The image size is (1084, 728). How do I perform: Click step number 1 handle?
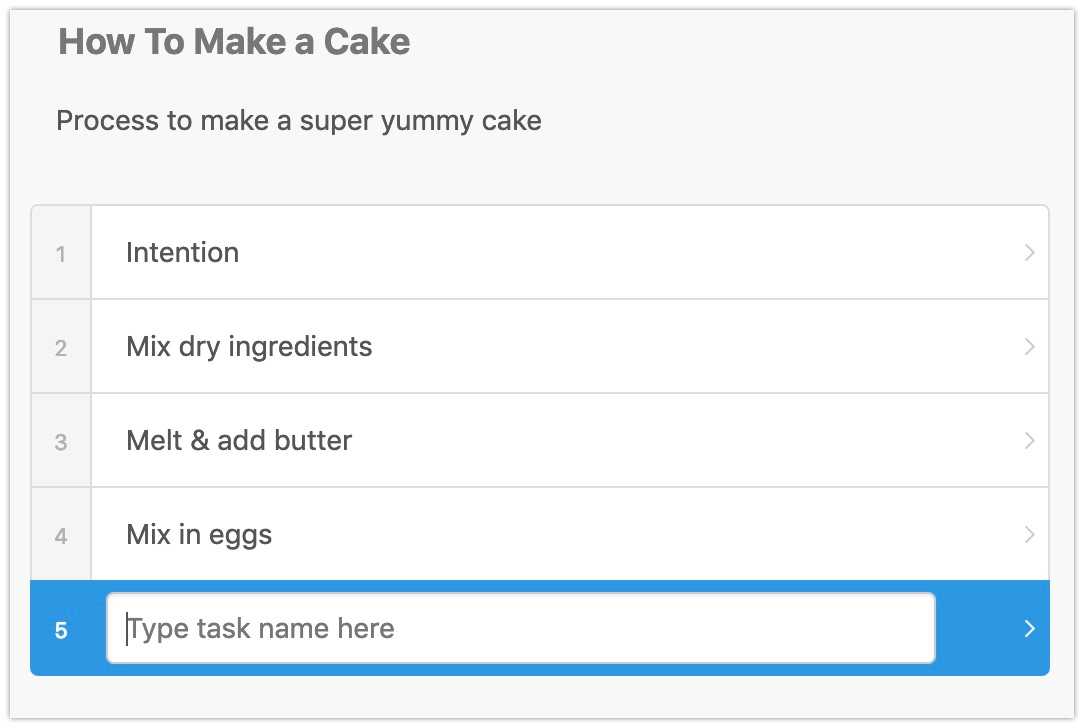(x=61, y=254)
